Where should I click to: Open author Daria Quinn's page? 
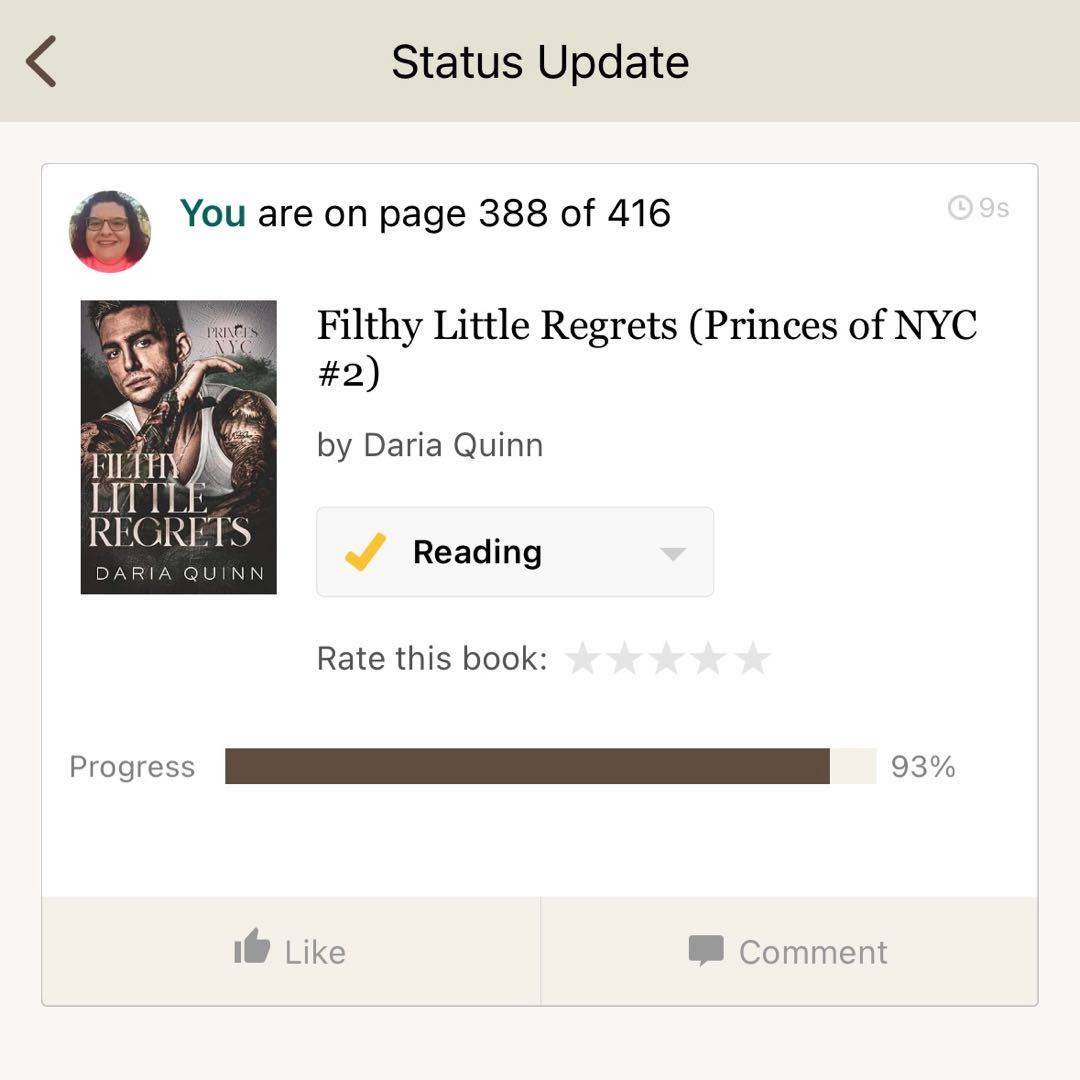pos(453,445)
